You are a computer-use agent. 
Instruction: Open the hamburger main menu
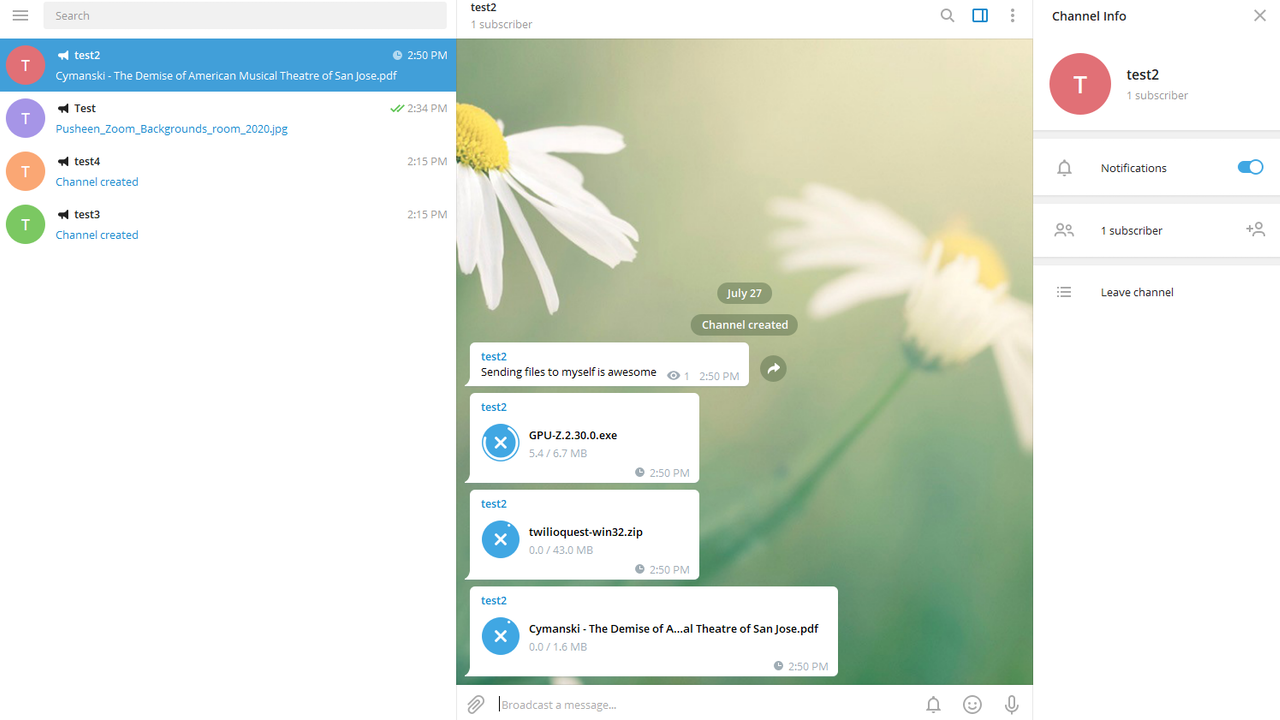click(x=20, y=16)
